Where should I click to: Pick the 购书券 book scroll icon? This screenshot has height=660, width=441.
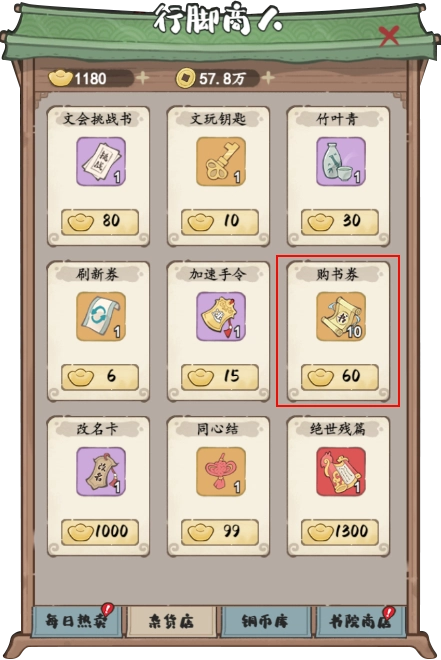(341, 316)
